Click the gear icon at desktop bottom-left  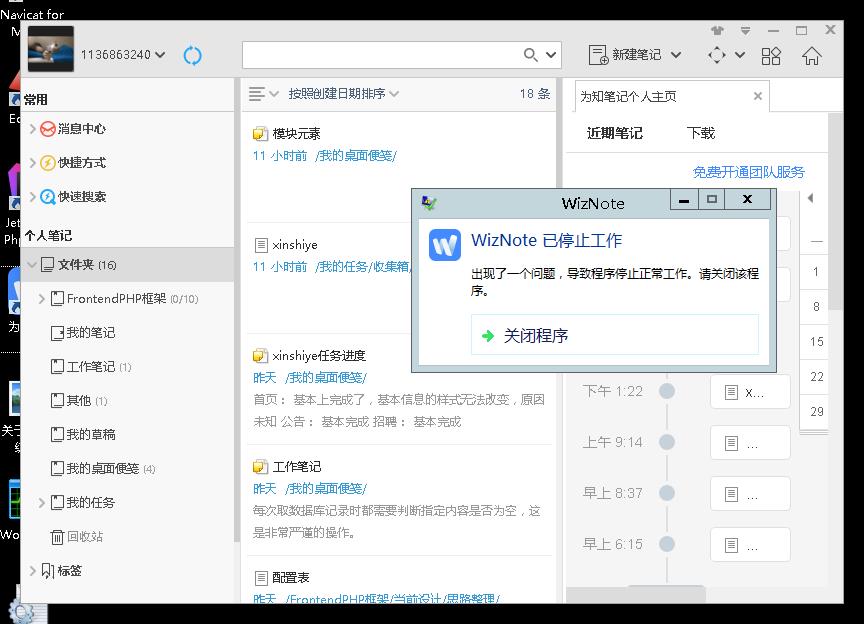point(22,612)
